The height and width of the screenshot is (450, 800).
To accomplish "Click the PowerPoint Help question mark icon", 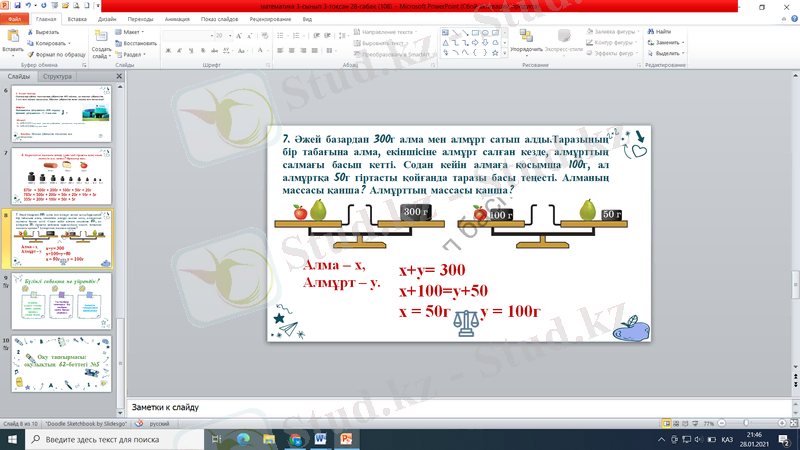I will click(791, 19).
